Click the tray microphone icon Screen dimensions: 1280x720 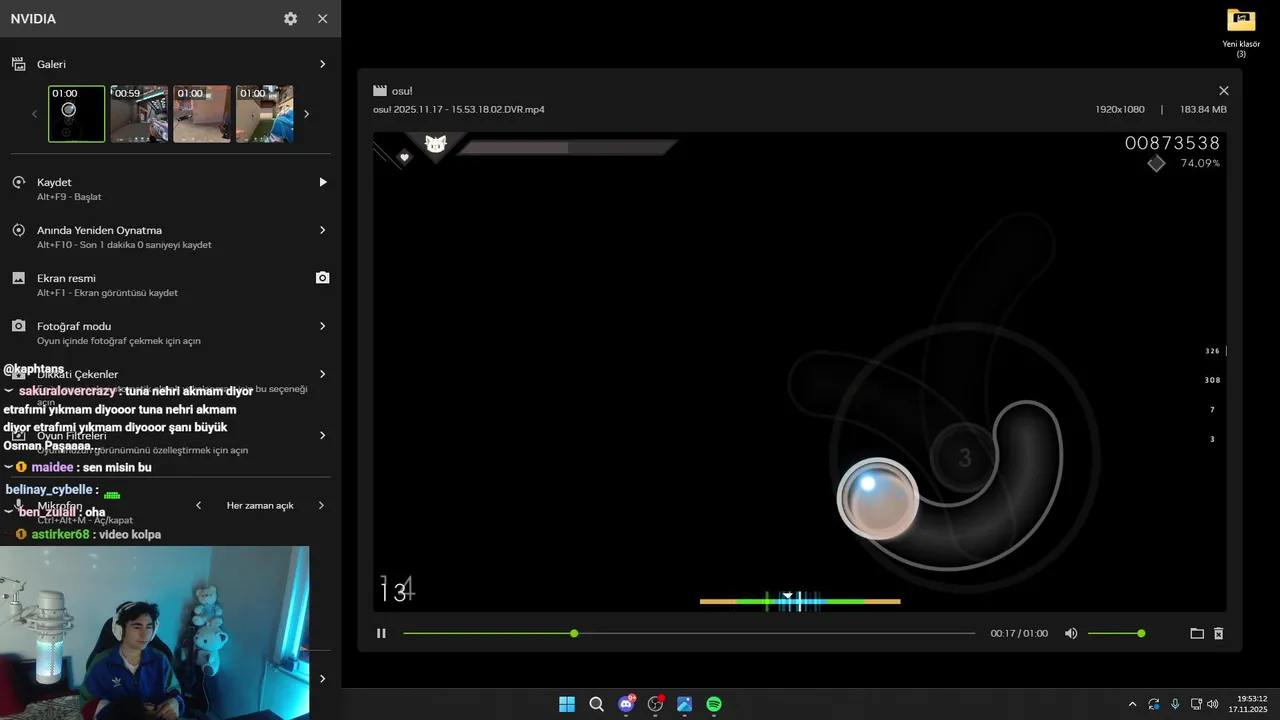pos(1175,704)
